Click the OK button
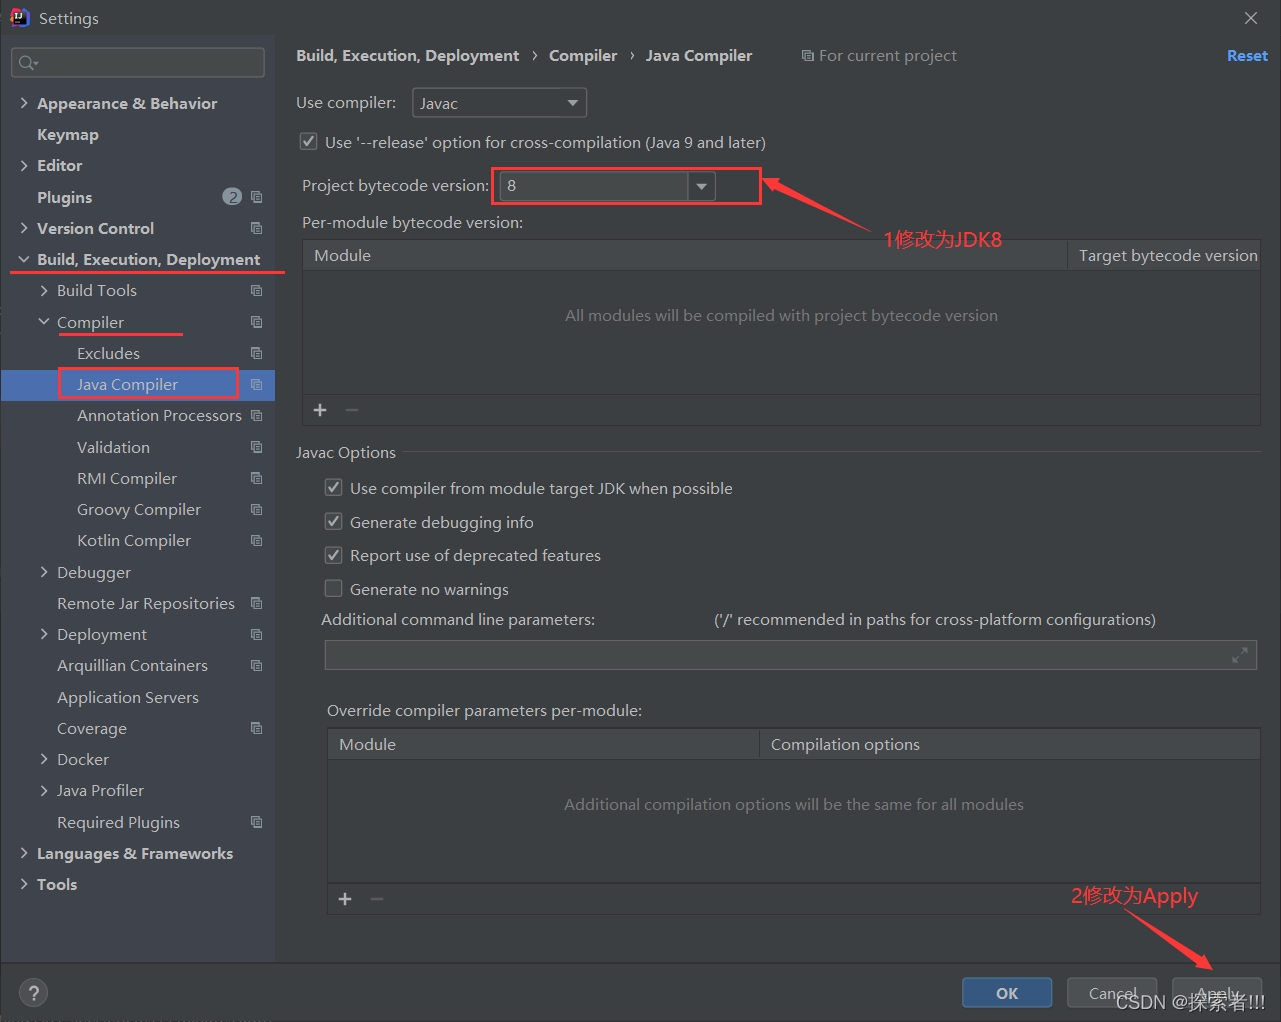 [x=1007, y=993]
